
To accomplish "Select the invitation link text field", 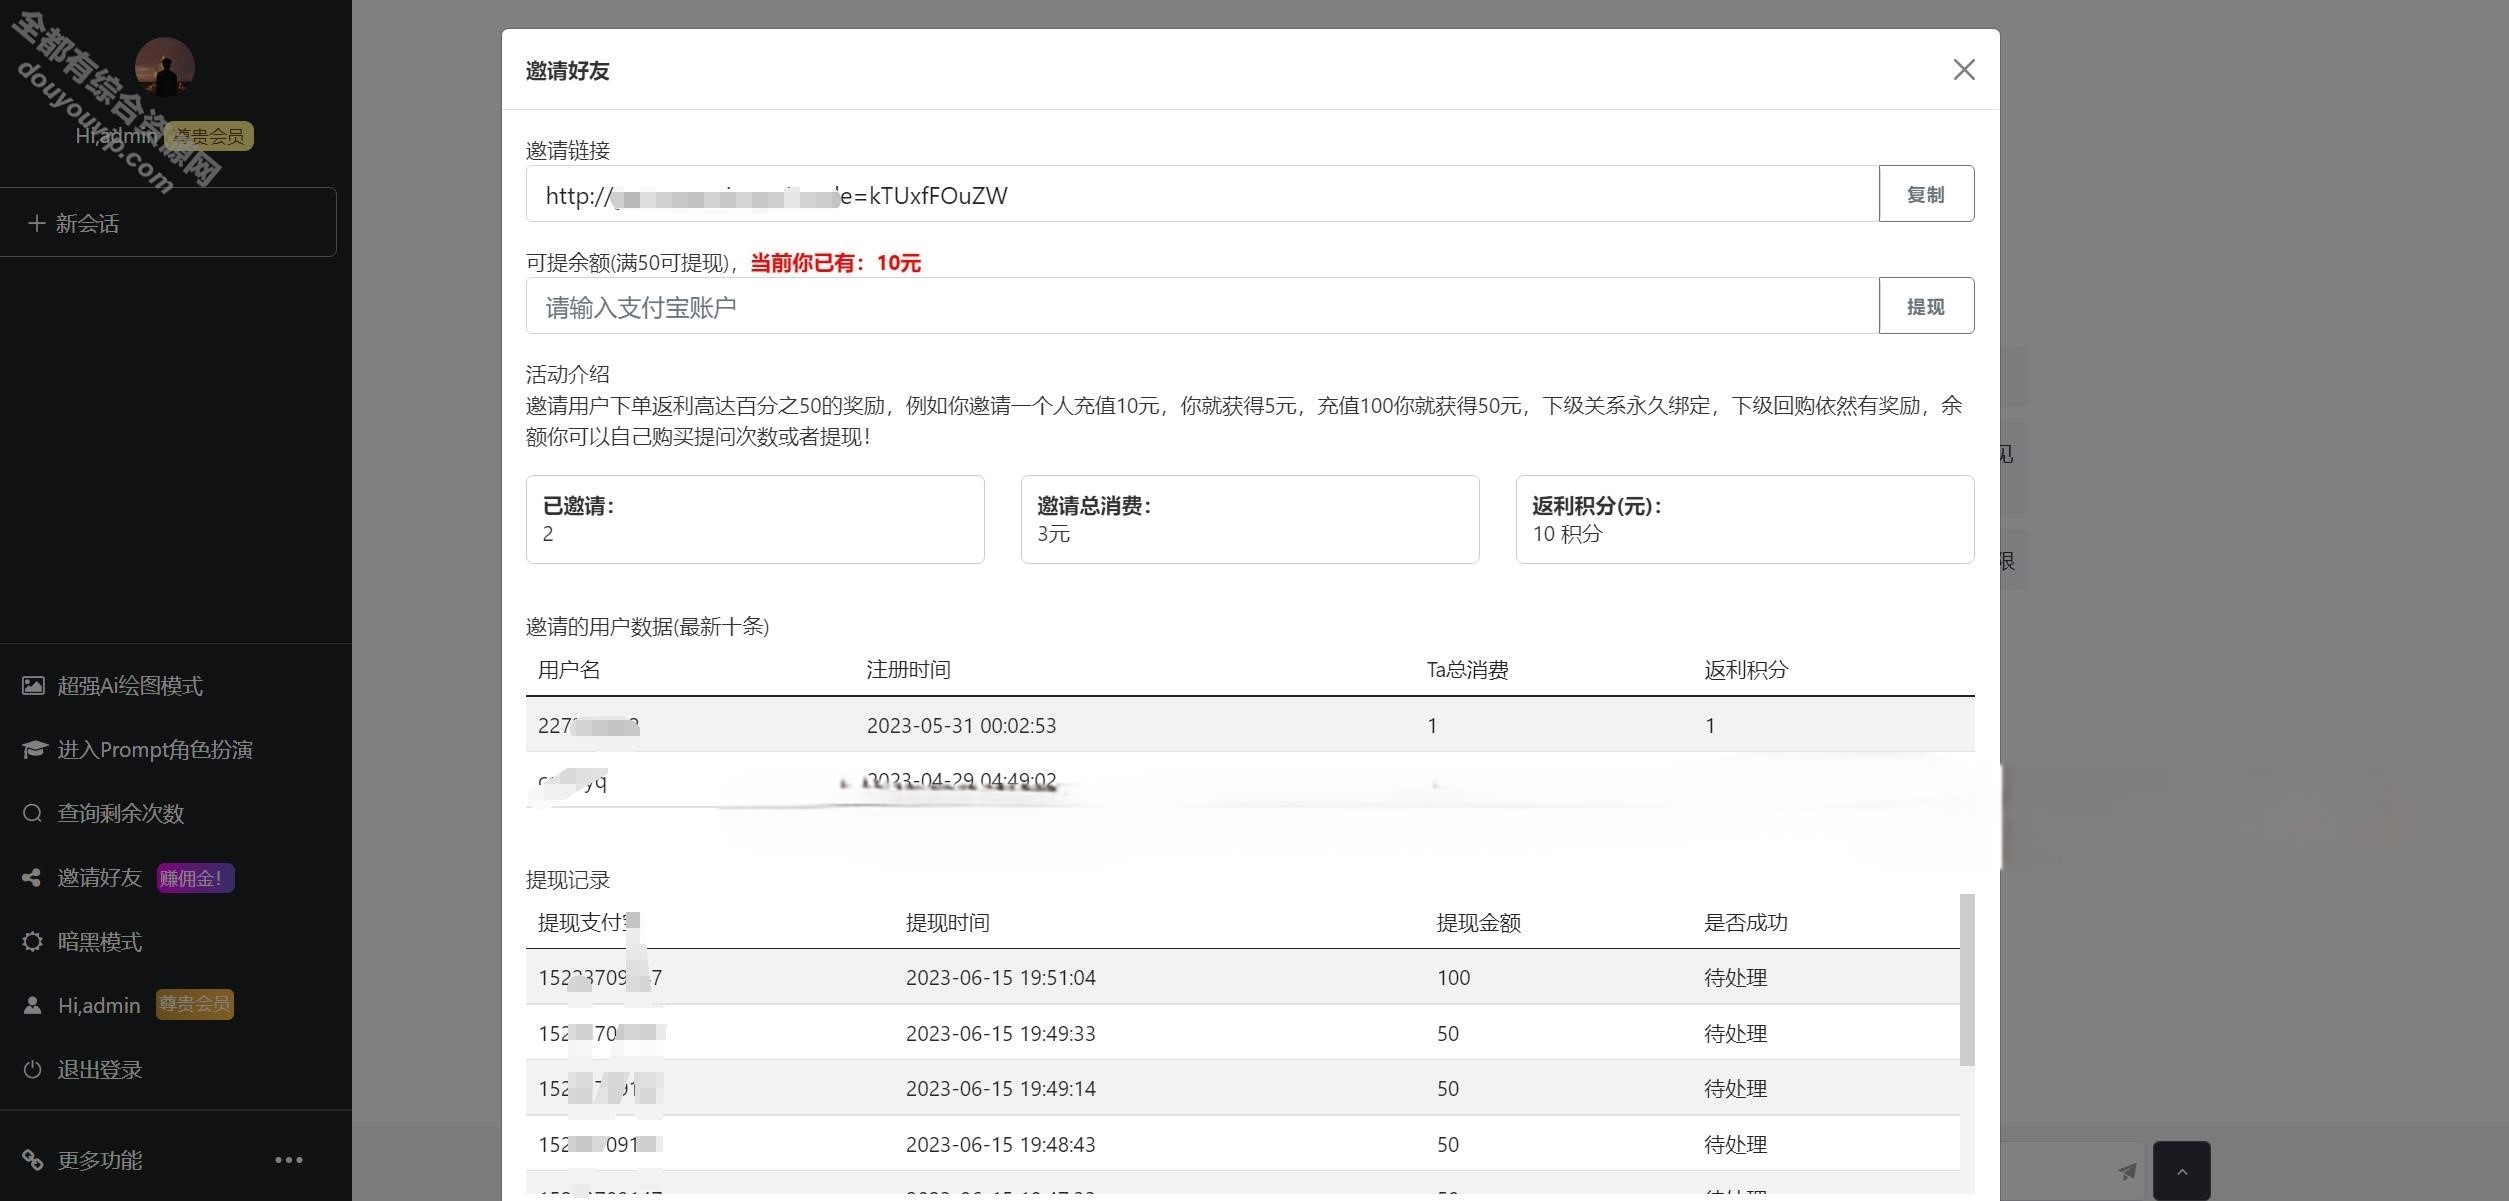I will click(x=1202, y=194).
